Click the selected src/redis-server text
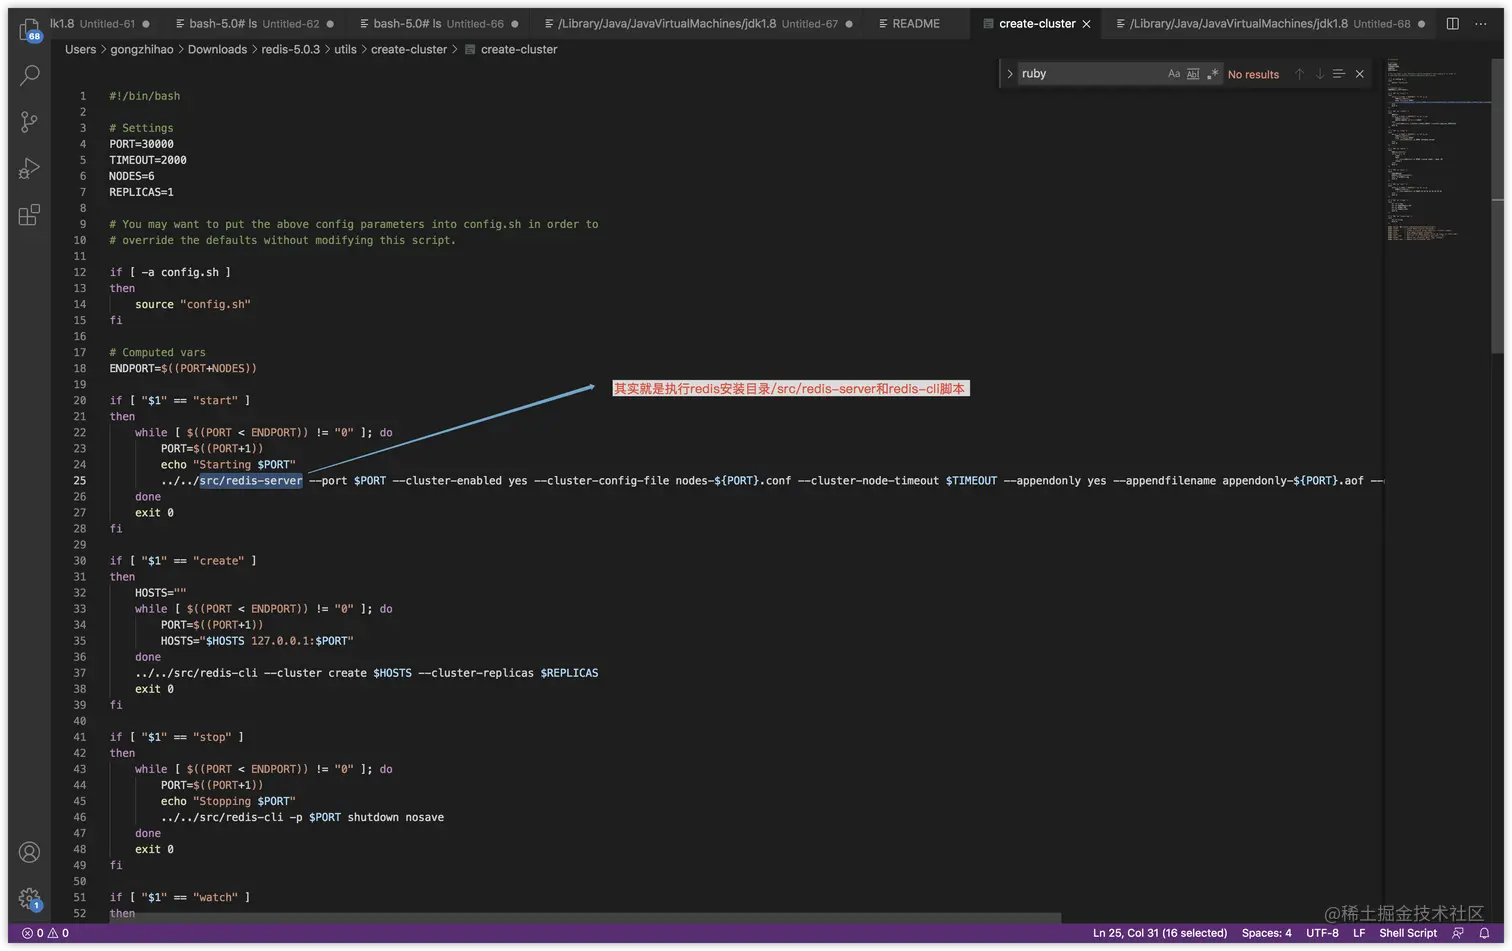The width and height of the screenshot is (1512, 951). coord(251,481)
